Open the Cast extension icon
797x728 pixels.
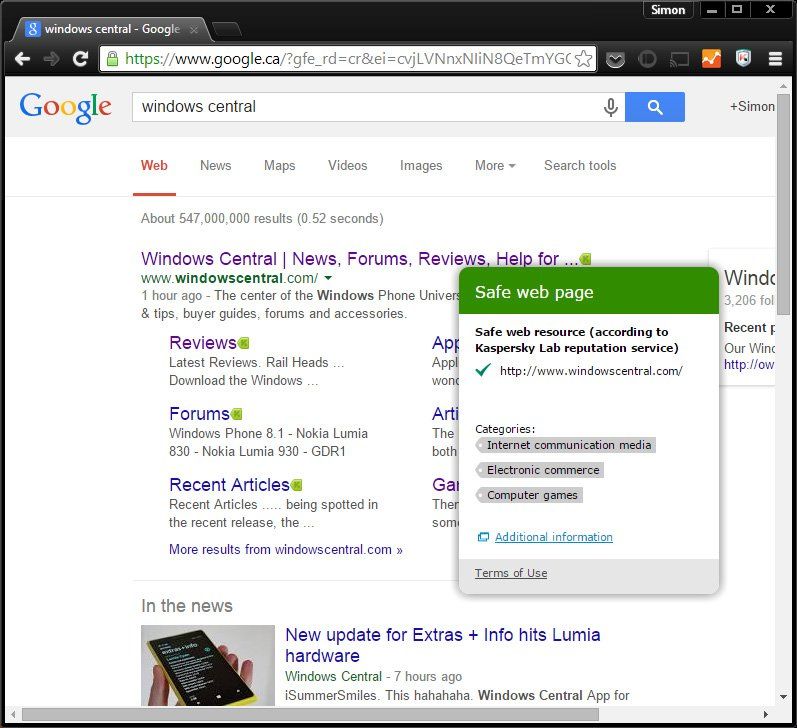click(680, 59)
